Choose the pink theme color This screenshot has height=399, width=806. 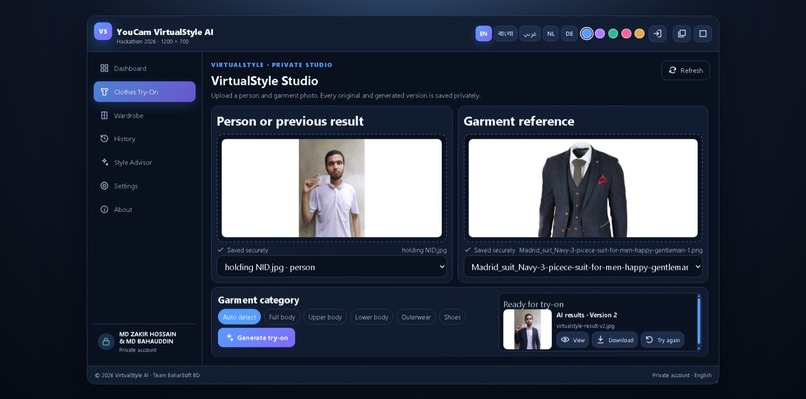(x=626, y=33)
